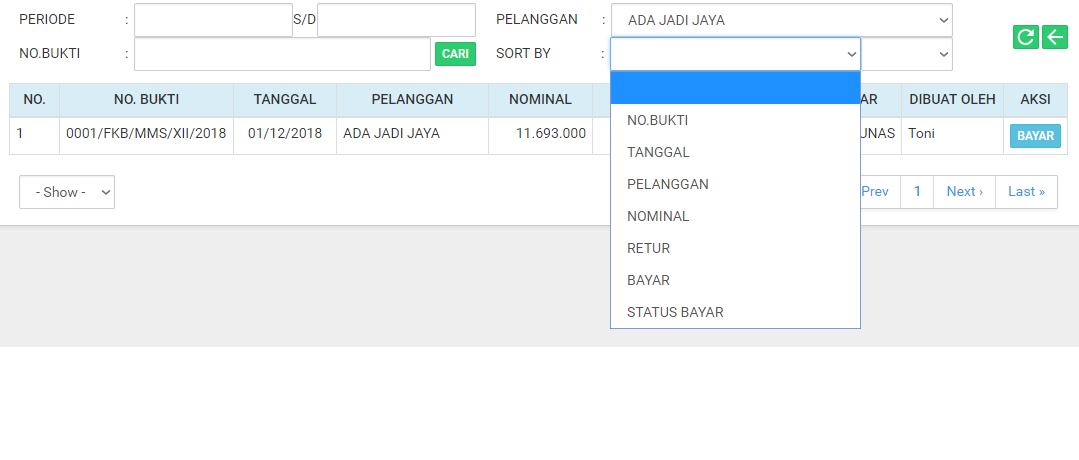
Task: Click the 0001/FKB/MMS/XII/2018 cell
Action: point(146,136)
